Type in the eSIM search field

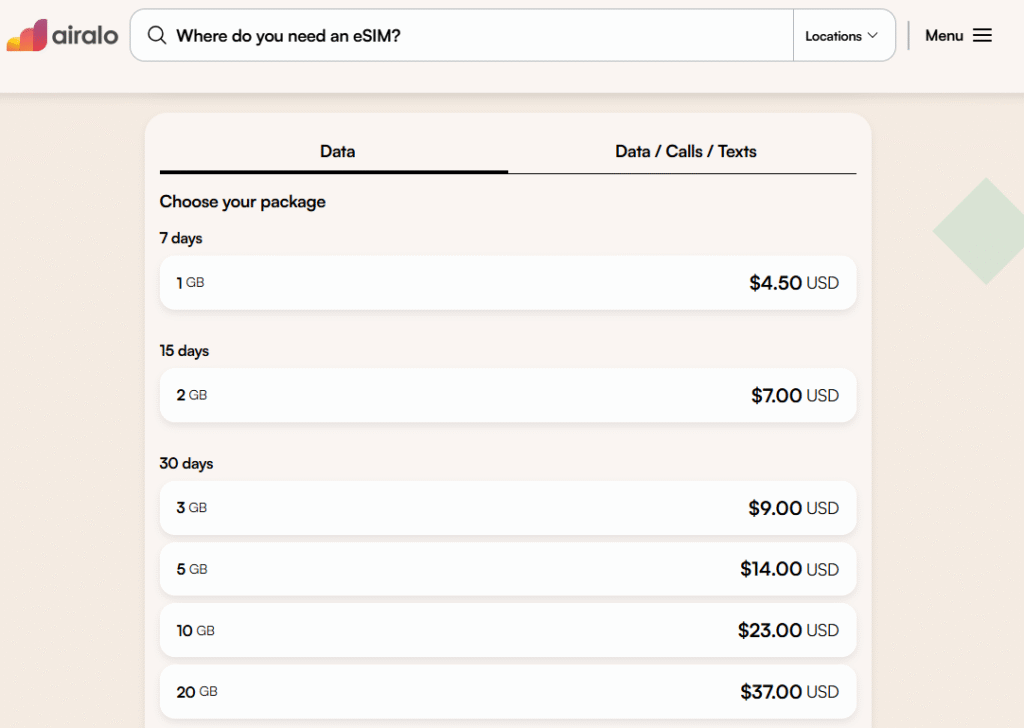click(480, 35)
